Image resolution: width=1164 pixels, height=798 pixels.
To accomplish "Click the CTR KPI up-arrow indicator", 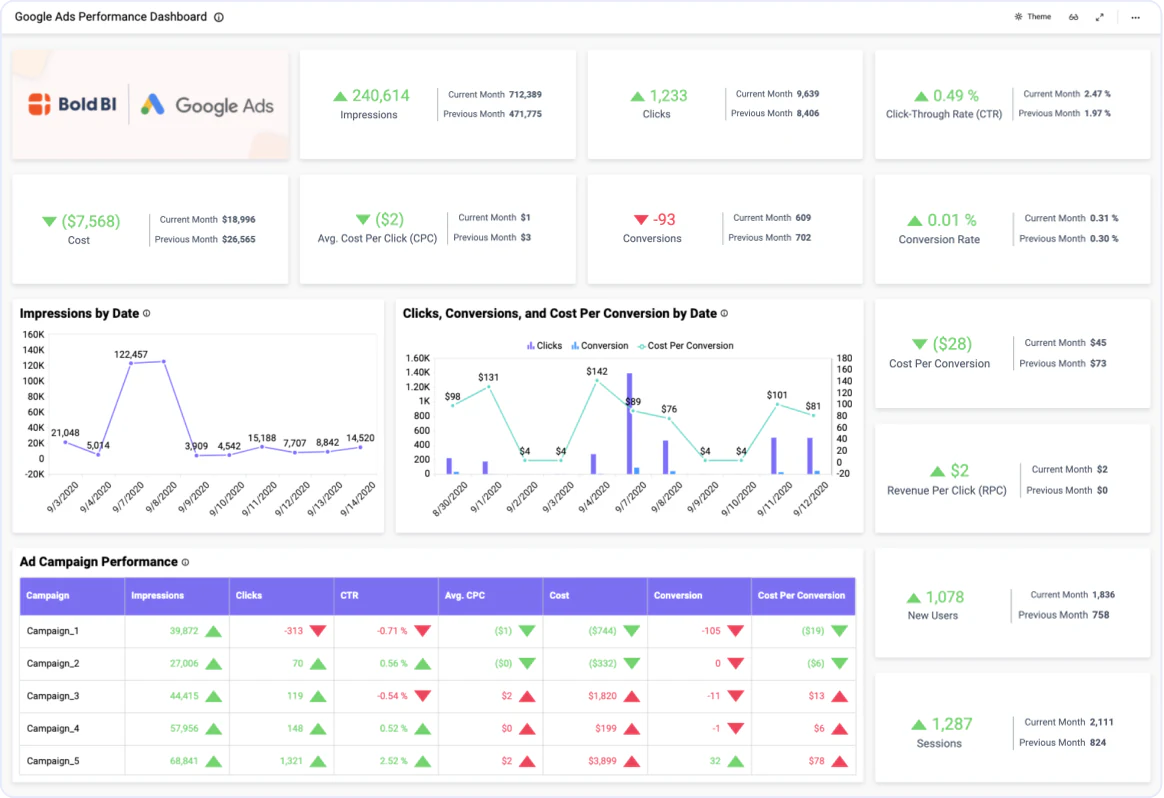I will [921, 96].
